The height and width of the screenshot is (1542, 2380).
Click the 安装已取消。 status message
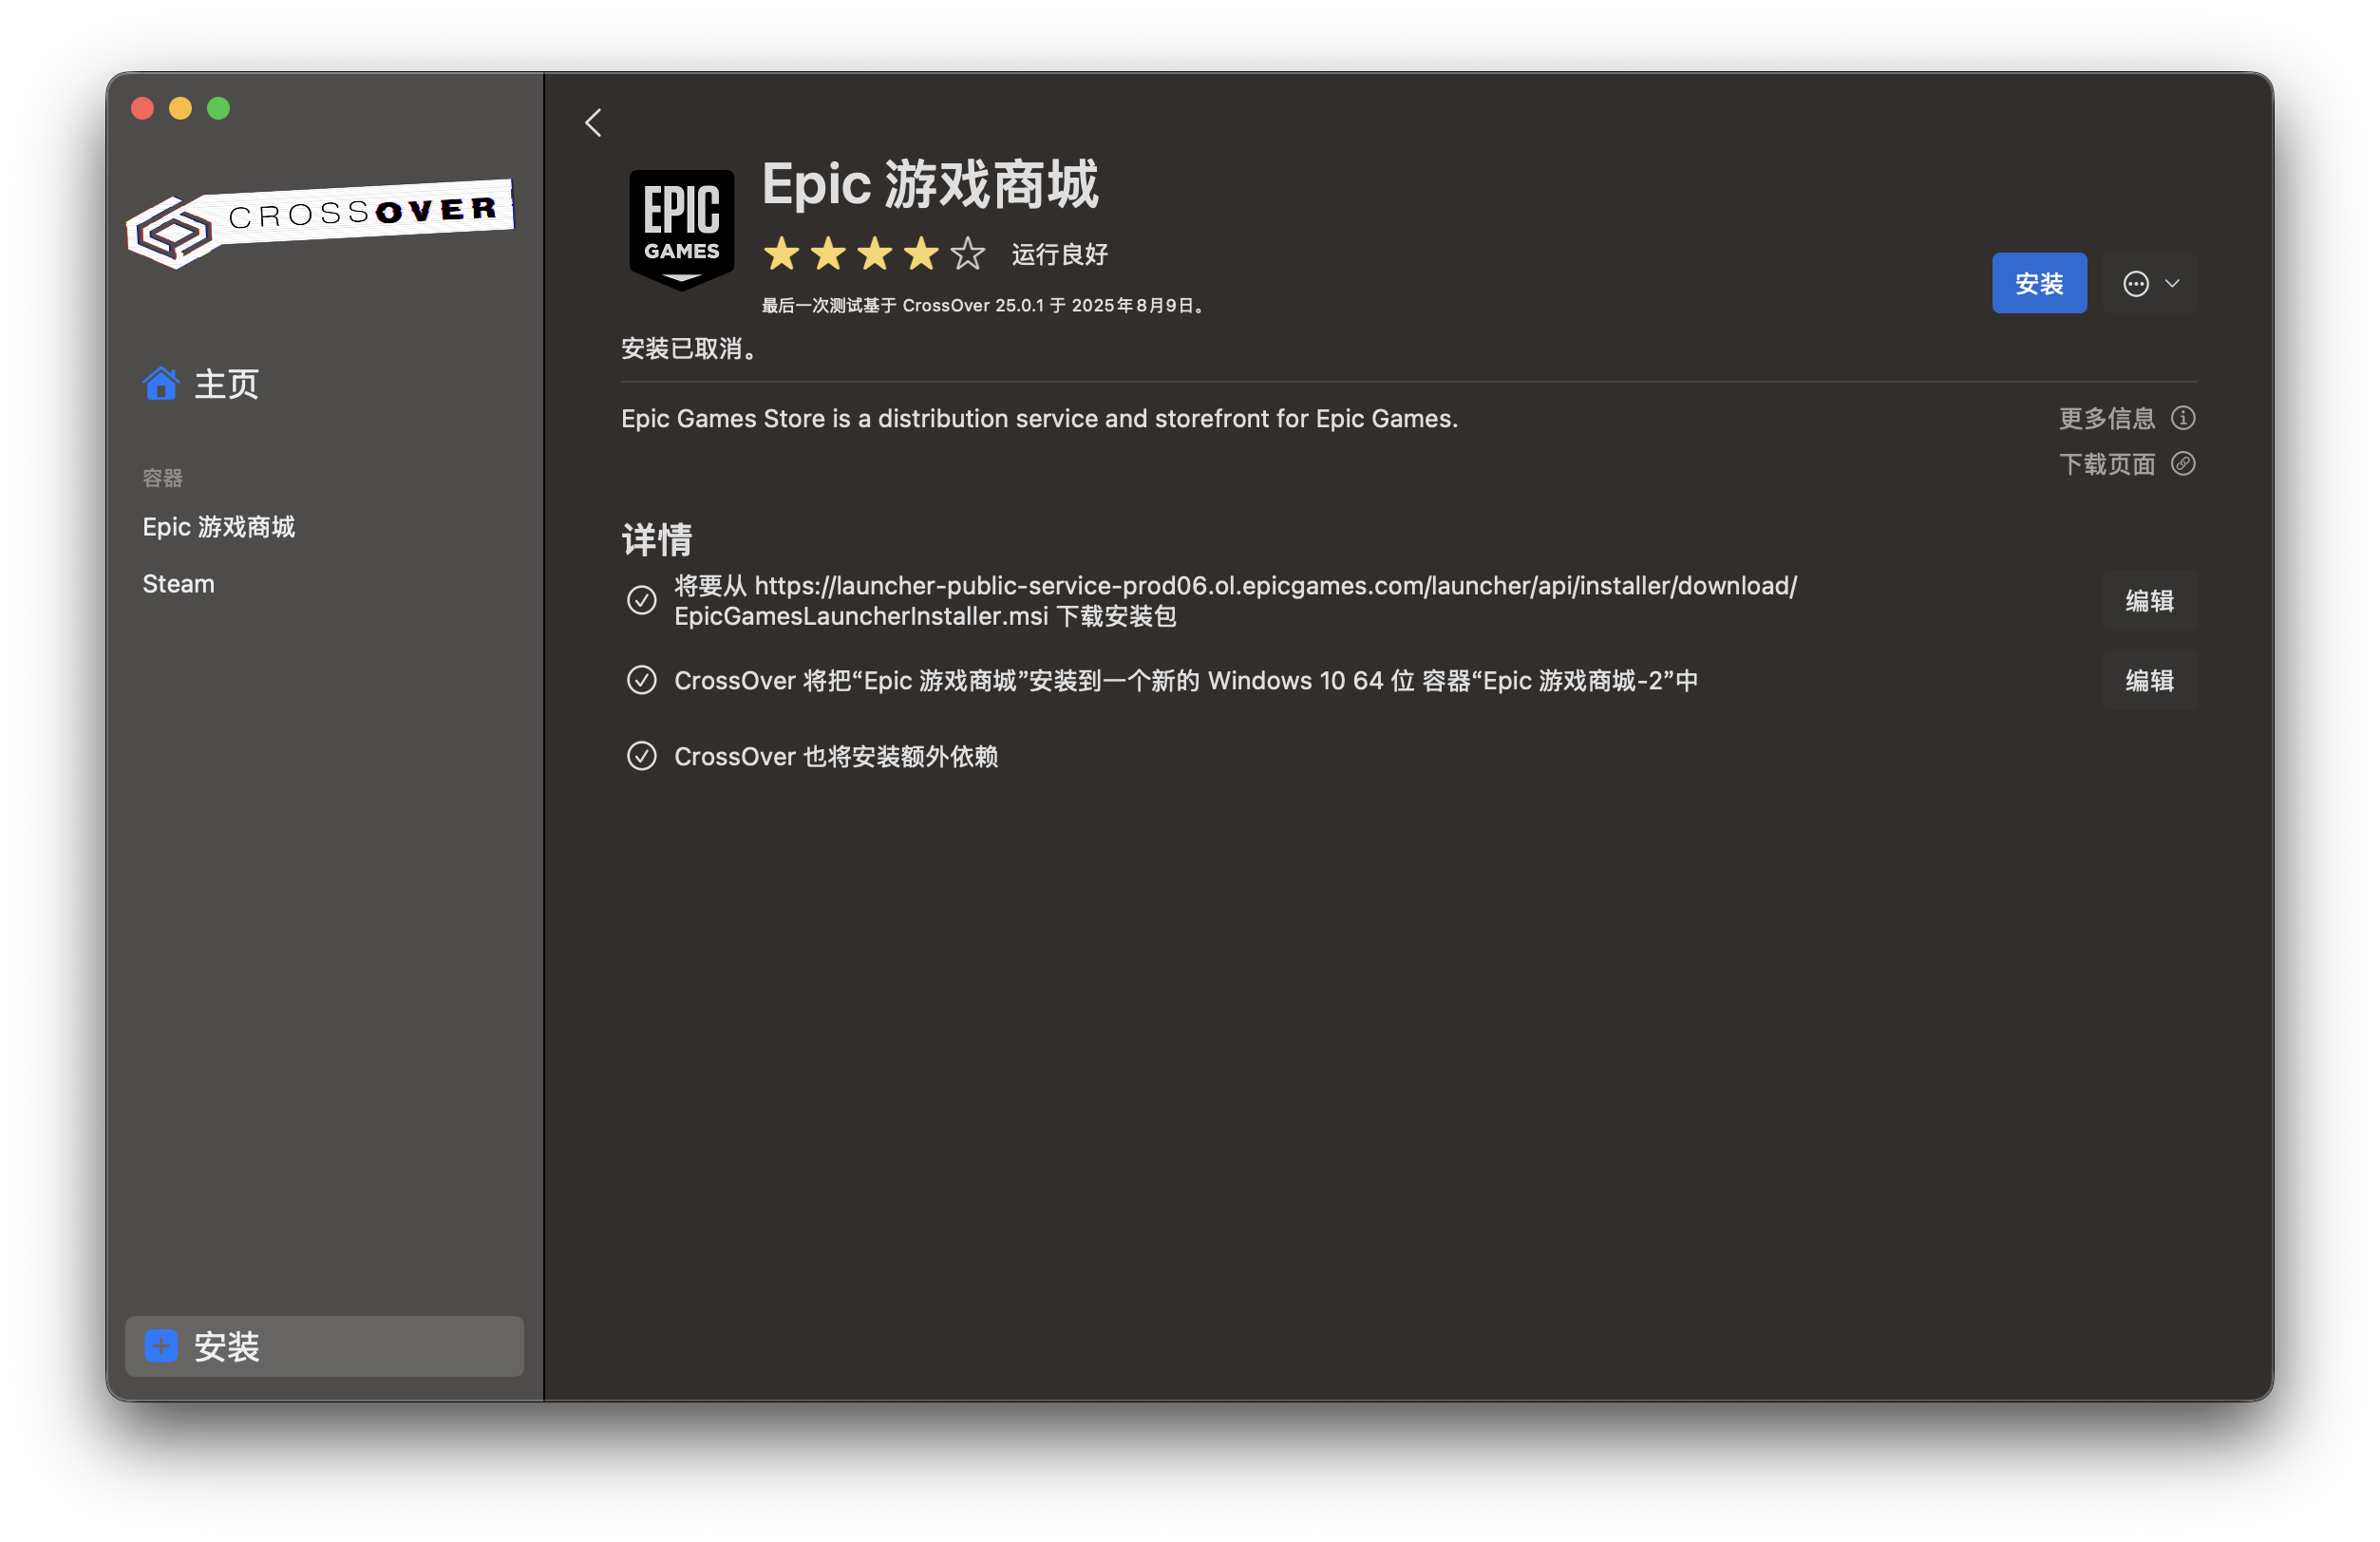(x=690, y=349)
